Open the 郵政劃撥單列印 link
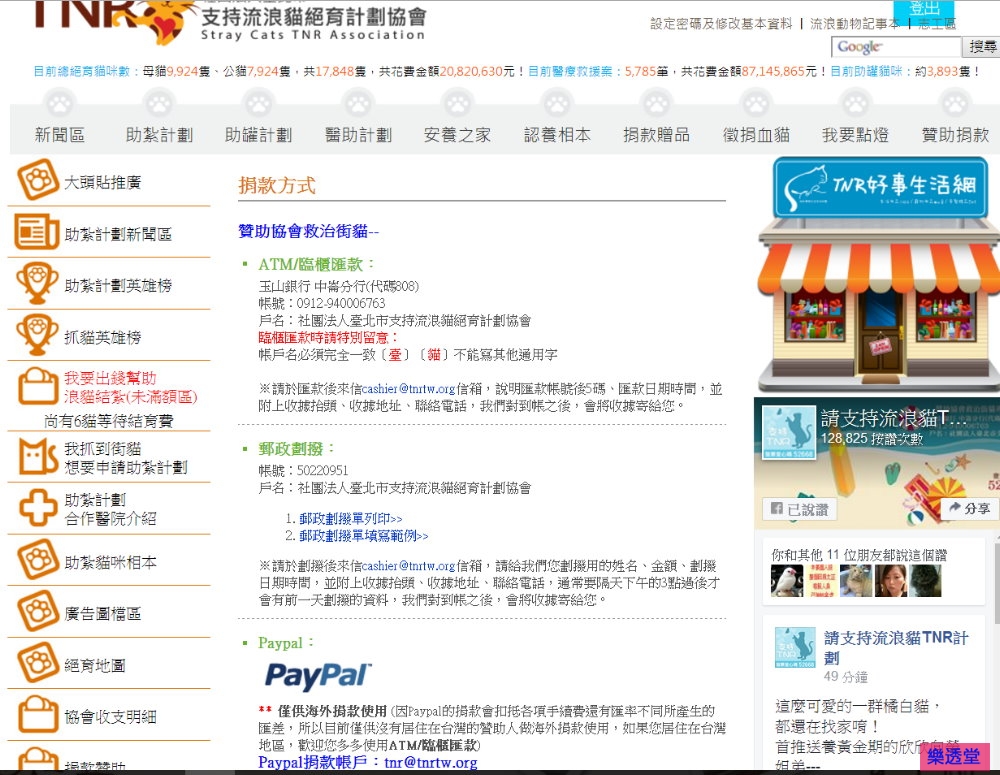The image size is (1000, 775). [350, 519]
